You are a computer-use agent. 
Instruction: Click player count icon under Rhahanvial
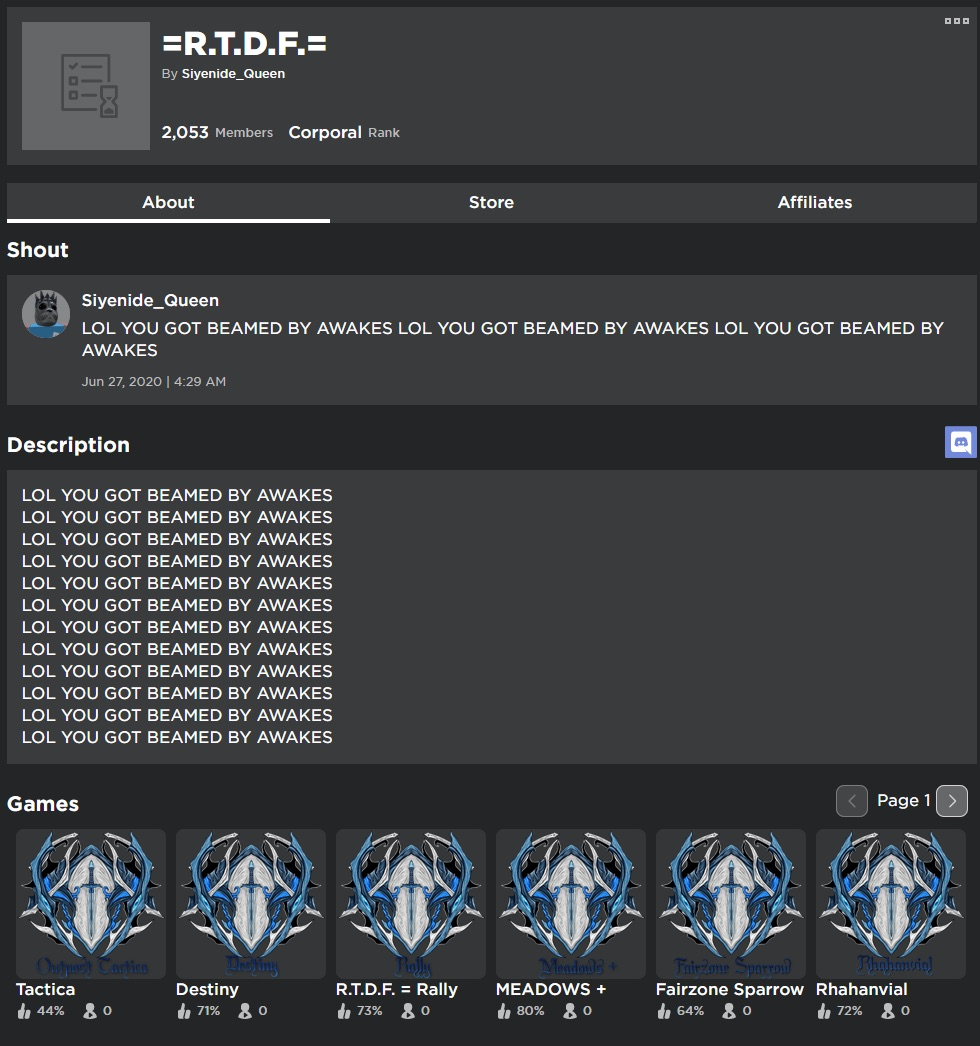(x=888, y=1011)
